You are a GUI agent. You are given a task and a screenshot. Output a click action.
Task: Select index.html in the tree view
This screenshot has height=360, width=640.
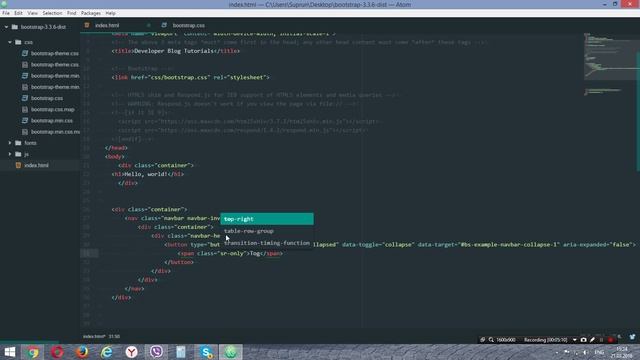[x=36, y=165]
